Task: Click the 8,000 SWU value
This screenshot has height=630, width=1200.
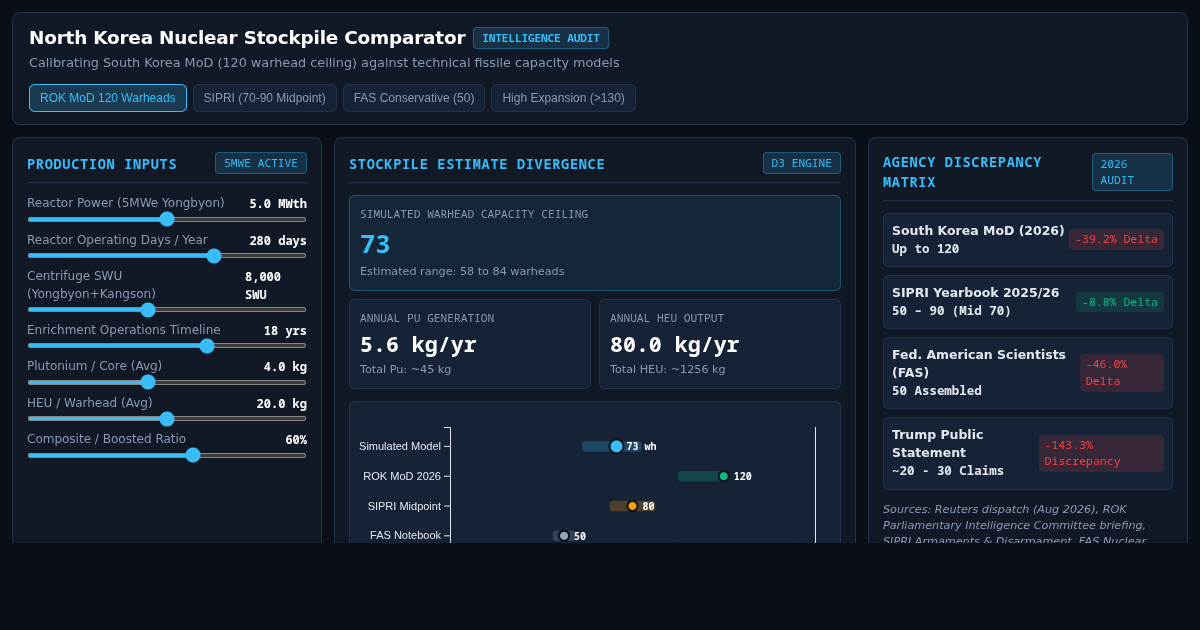Action: click(263, 286)
